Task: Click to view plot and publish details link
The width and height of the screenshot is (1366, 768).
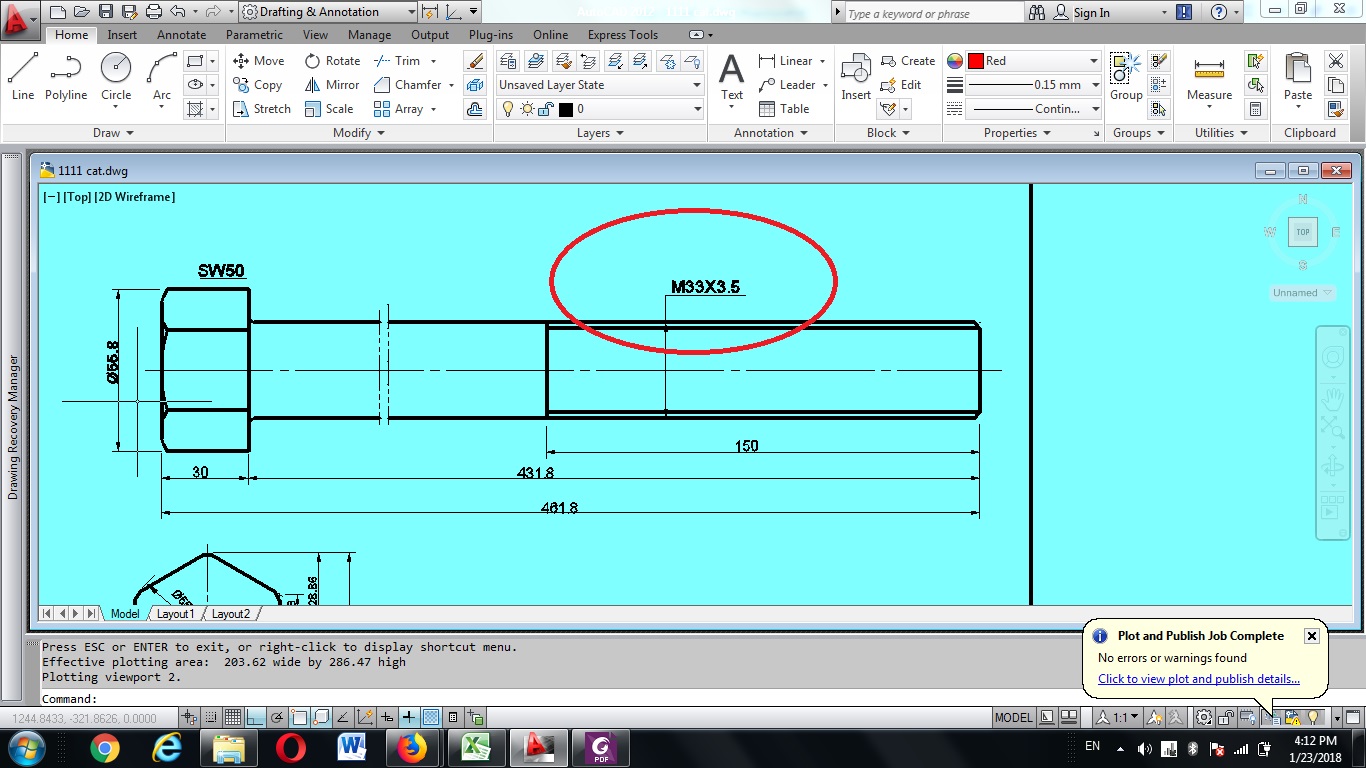Action: [x=1198, y=679]
